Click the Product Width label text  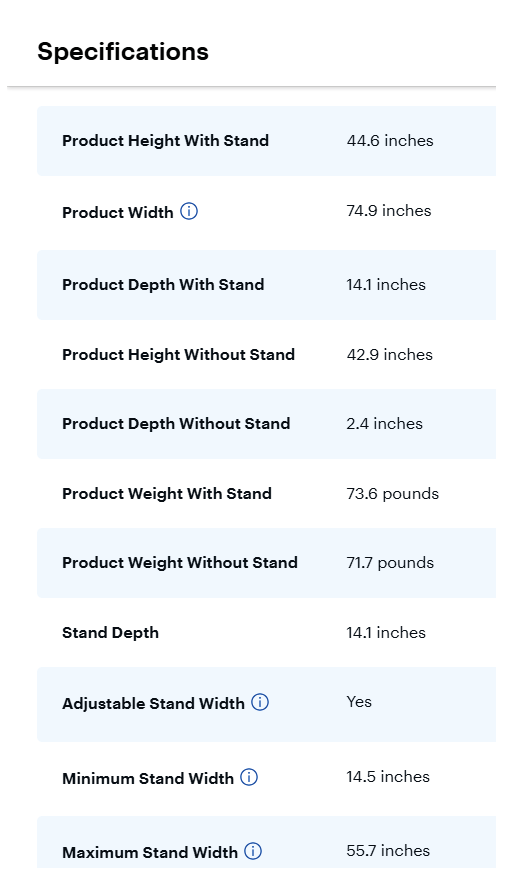[118, 212]
